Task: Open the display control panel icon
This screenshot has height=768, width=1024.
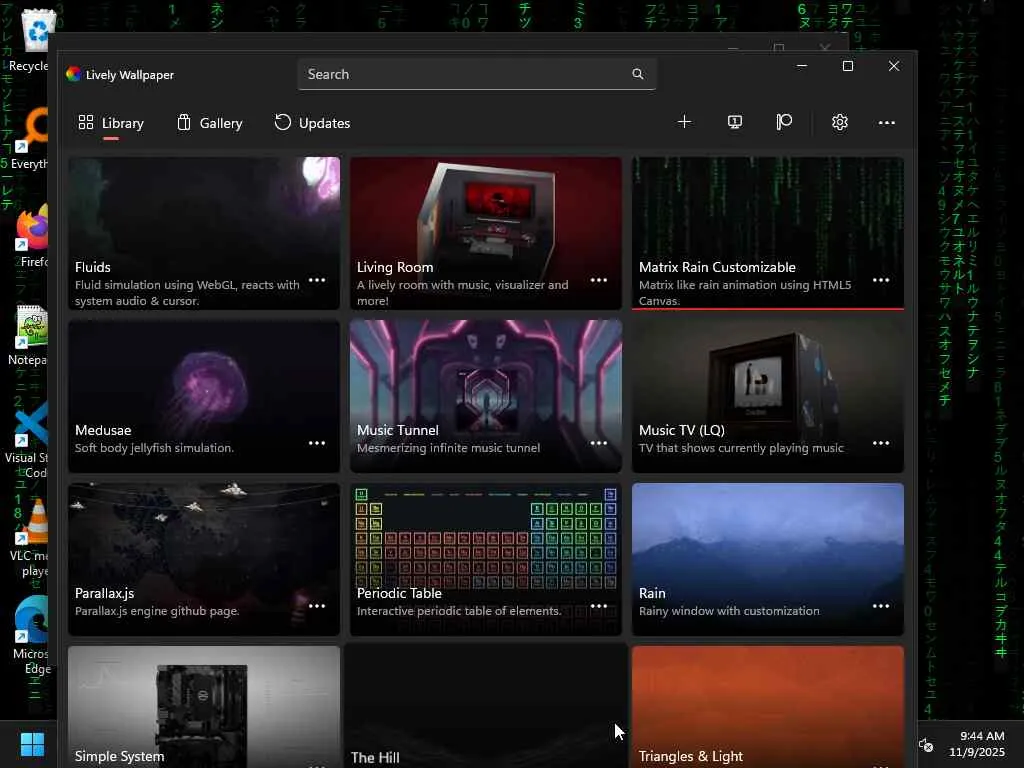Action: (x=735, y=122)
